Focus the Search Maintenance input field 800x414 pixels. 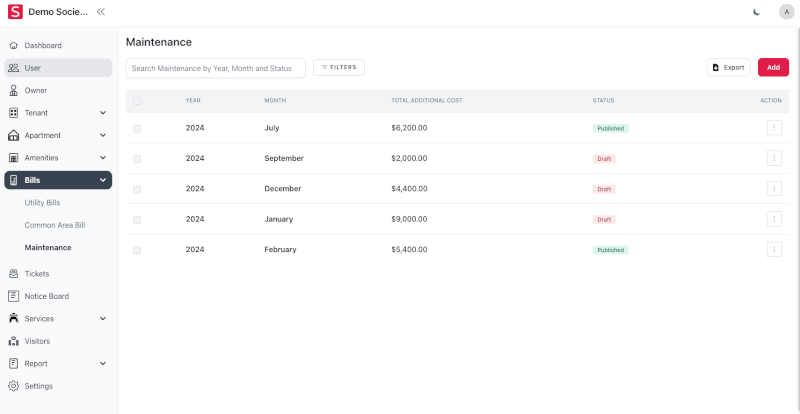click(x=215, y=68)
